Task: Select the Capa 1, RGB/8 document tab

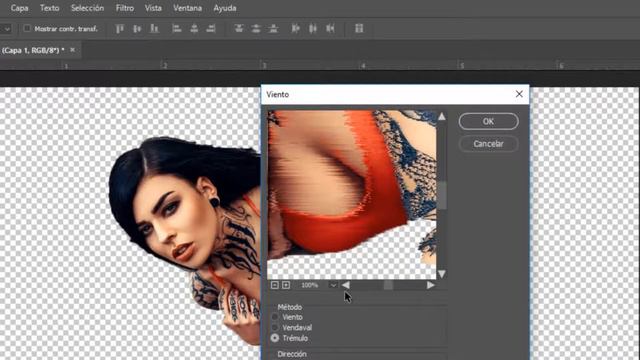Action: click(33, 50)
